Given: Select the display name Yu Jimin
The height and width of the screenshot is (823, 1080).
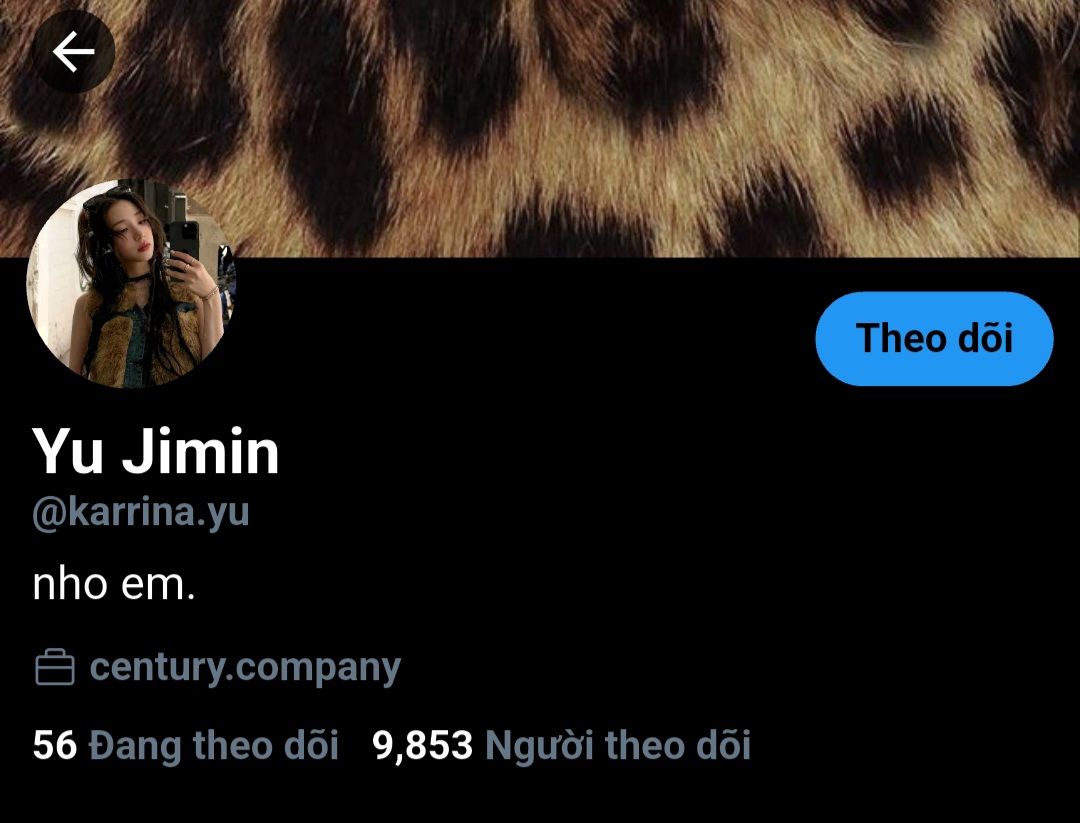Looking at the screenshot, I should tap(156, 452).
